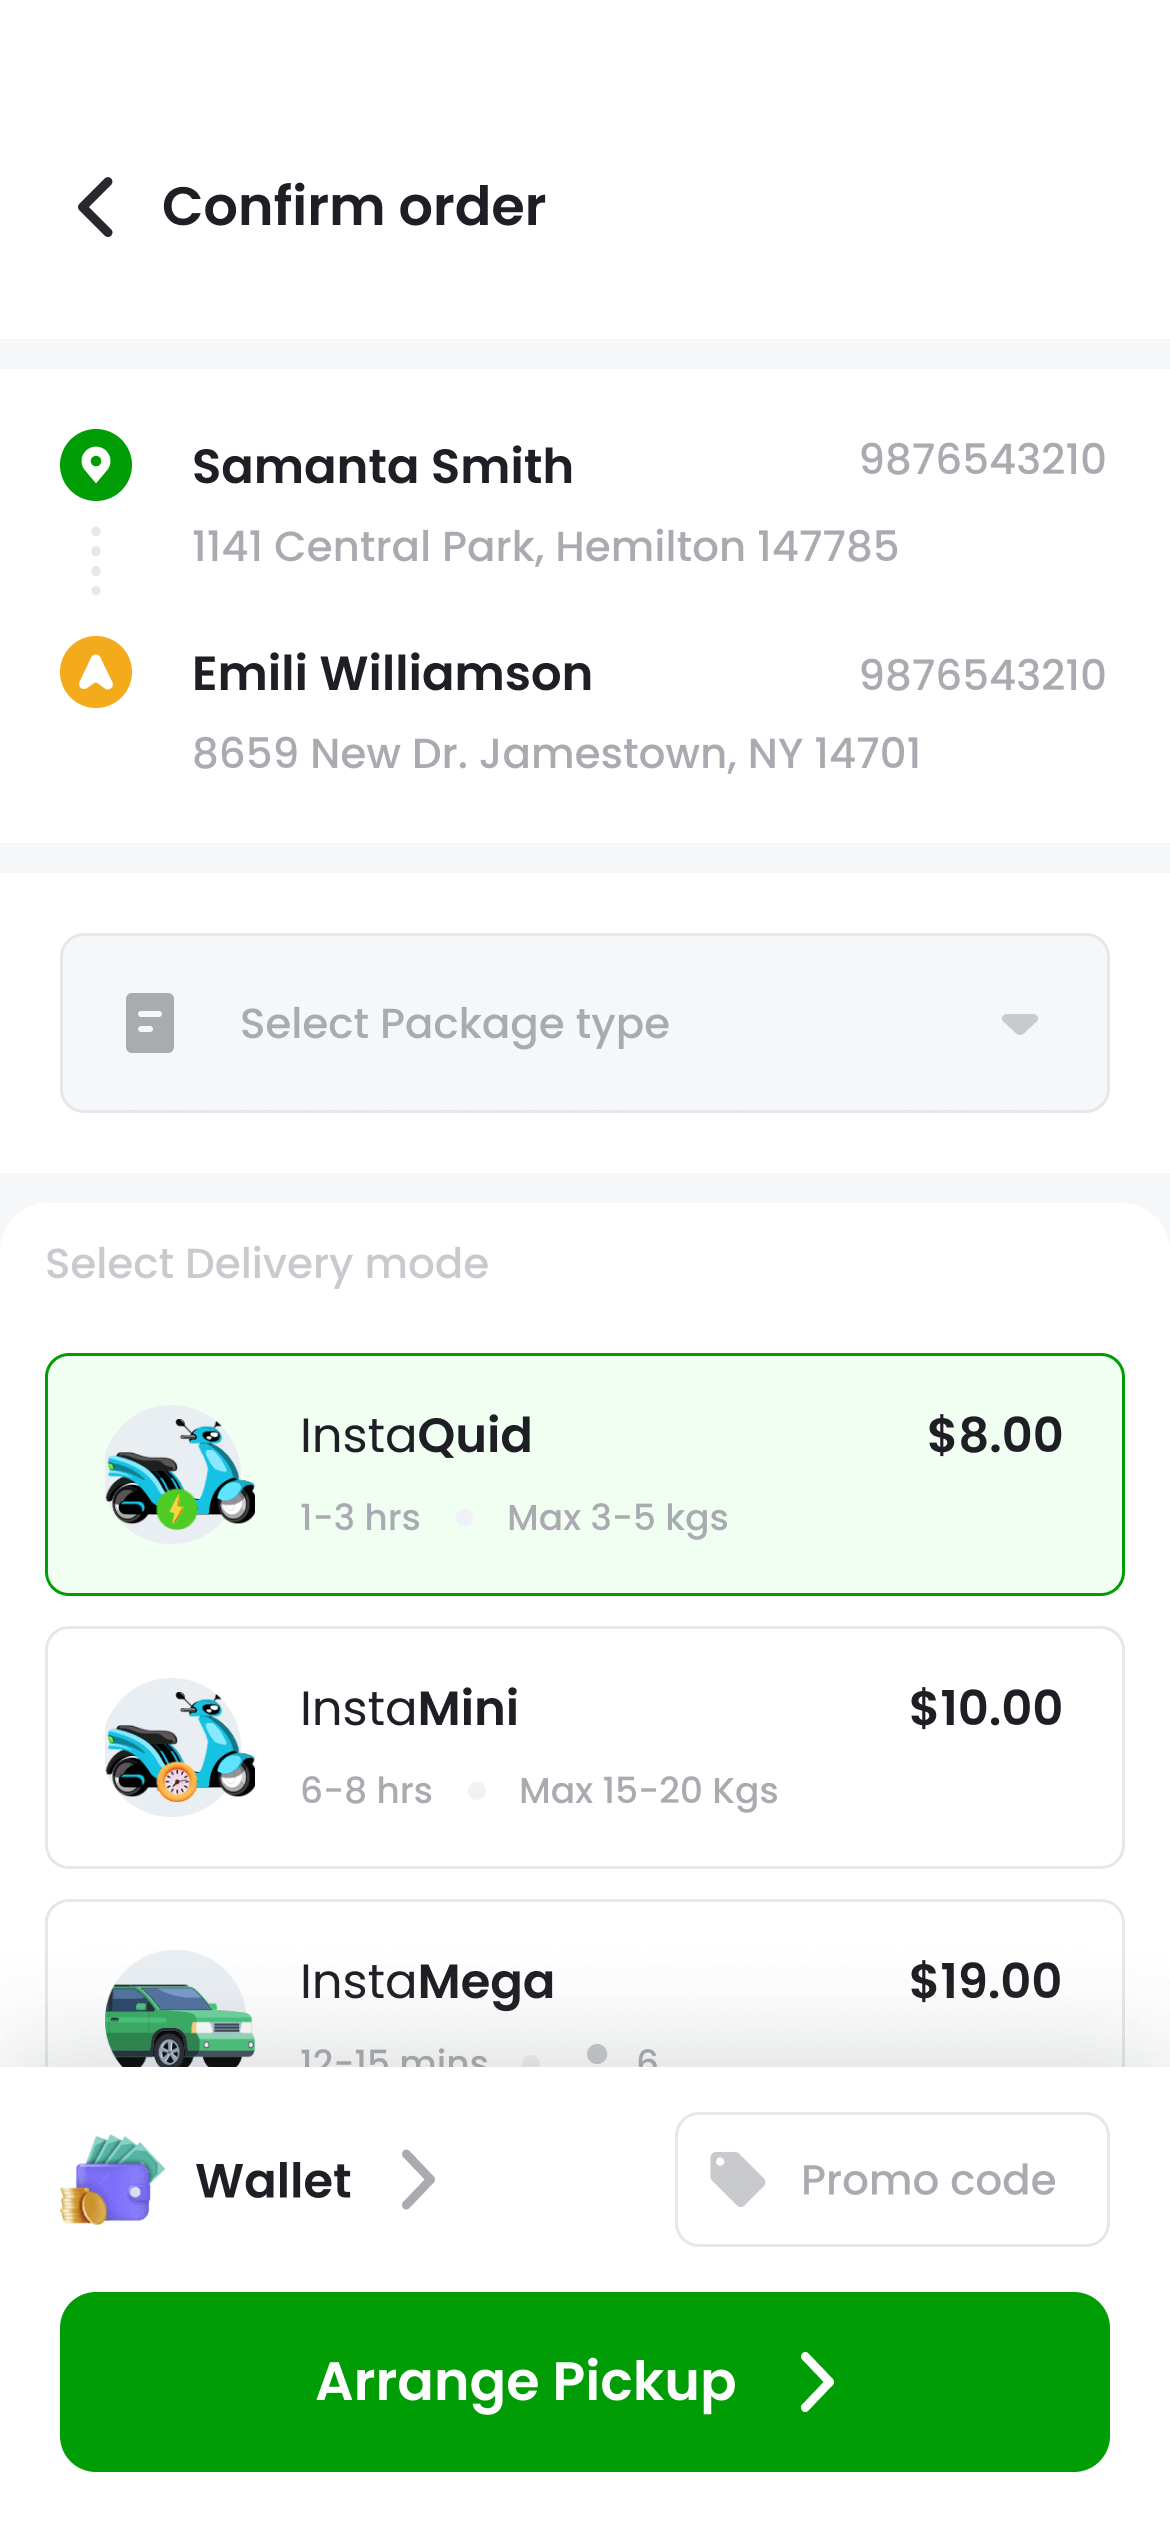Viewport: 1170px width, 2532px height.
Task: Click the promo code tag icon
Action: tap(737, 2180)
